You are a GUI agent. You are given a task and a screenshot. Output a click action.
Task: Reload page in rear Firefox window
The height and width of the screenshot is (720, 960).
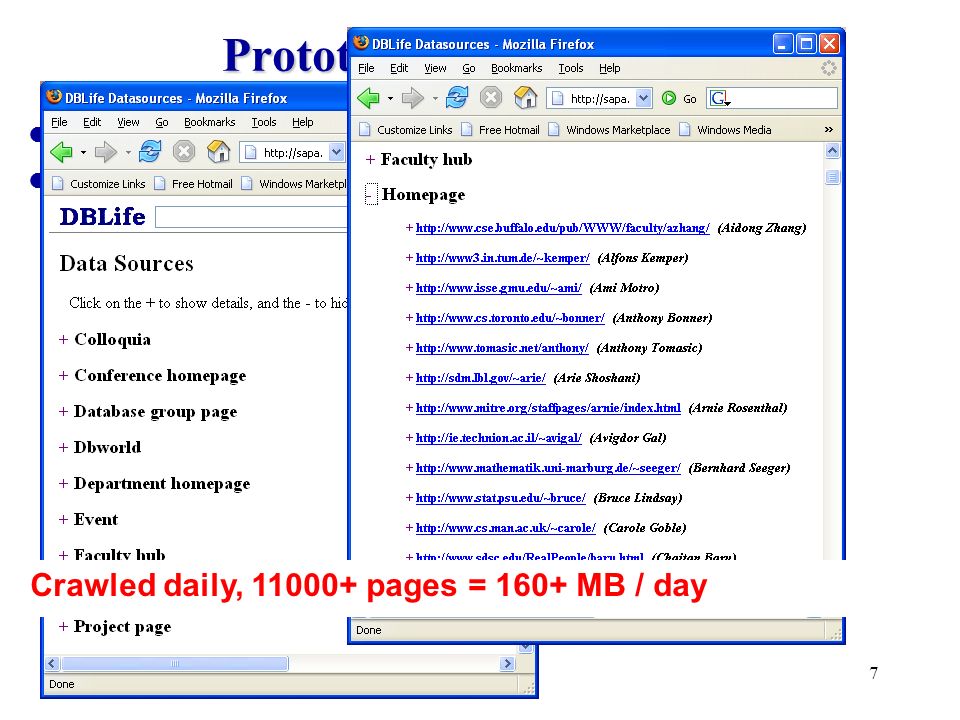pos(150,152)
